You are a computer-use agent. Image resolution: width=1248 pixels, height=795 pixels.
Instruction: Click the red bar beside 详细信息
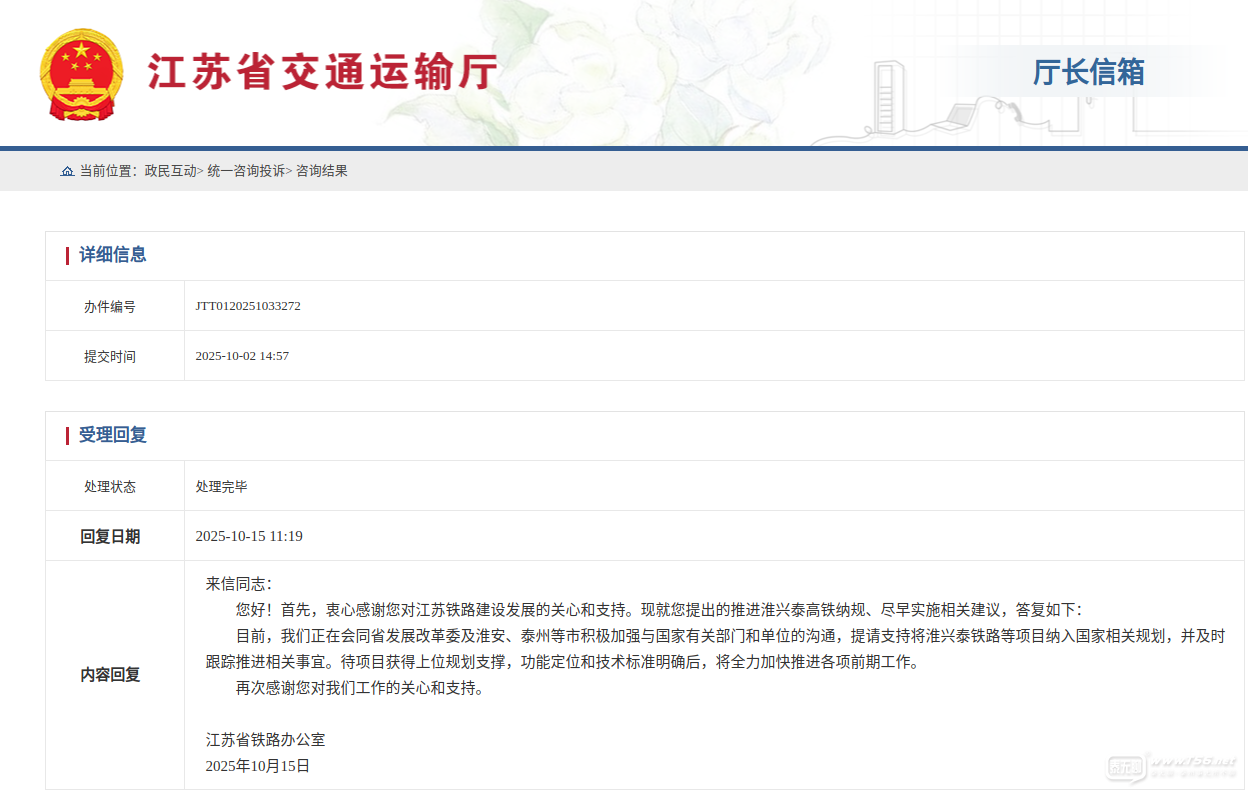(x=67, y=255)
